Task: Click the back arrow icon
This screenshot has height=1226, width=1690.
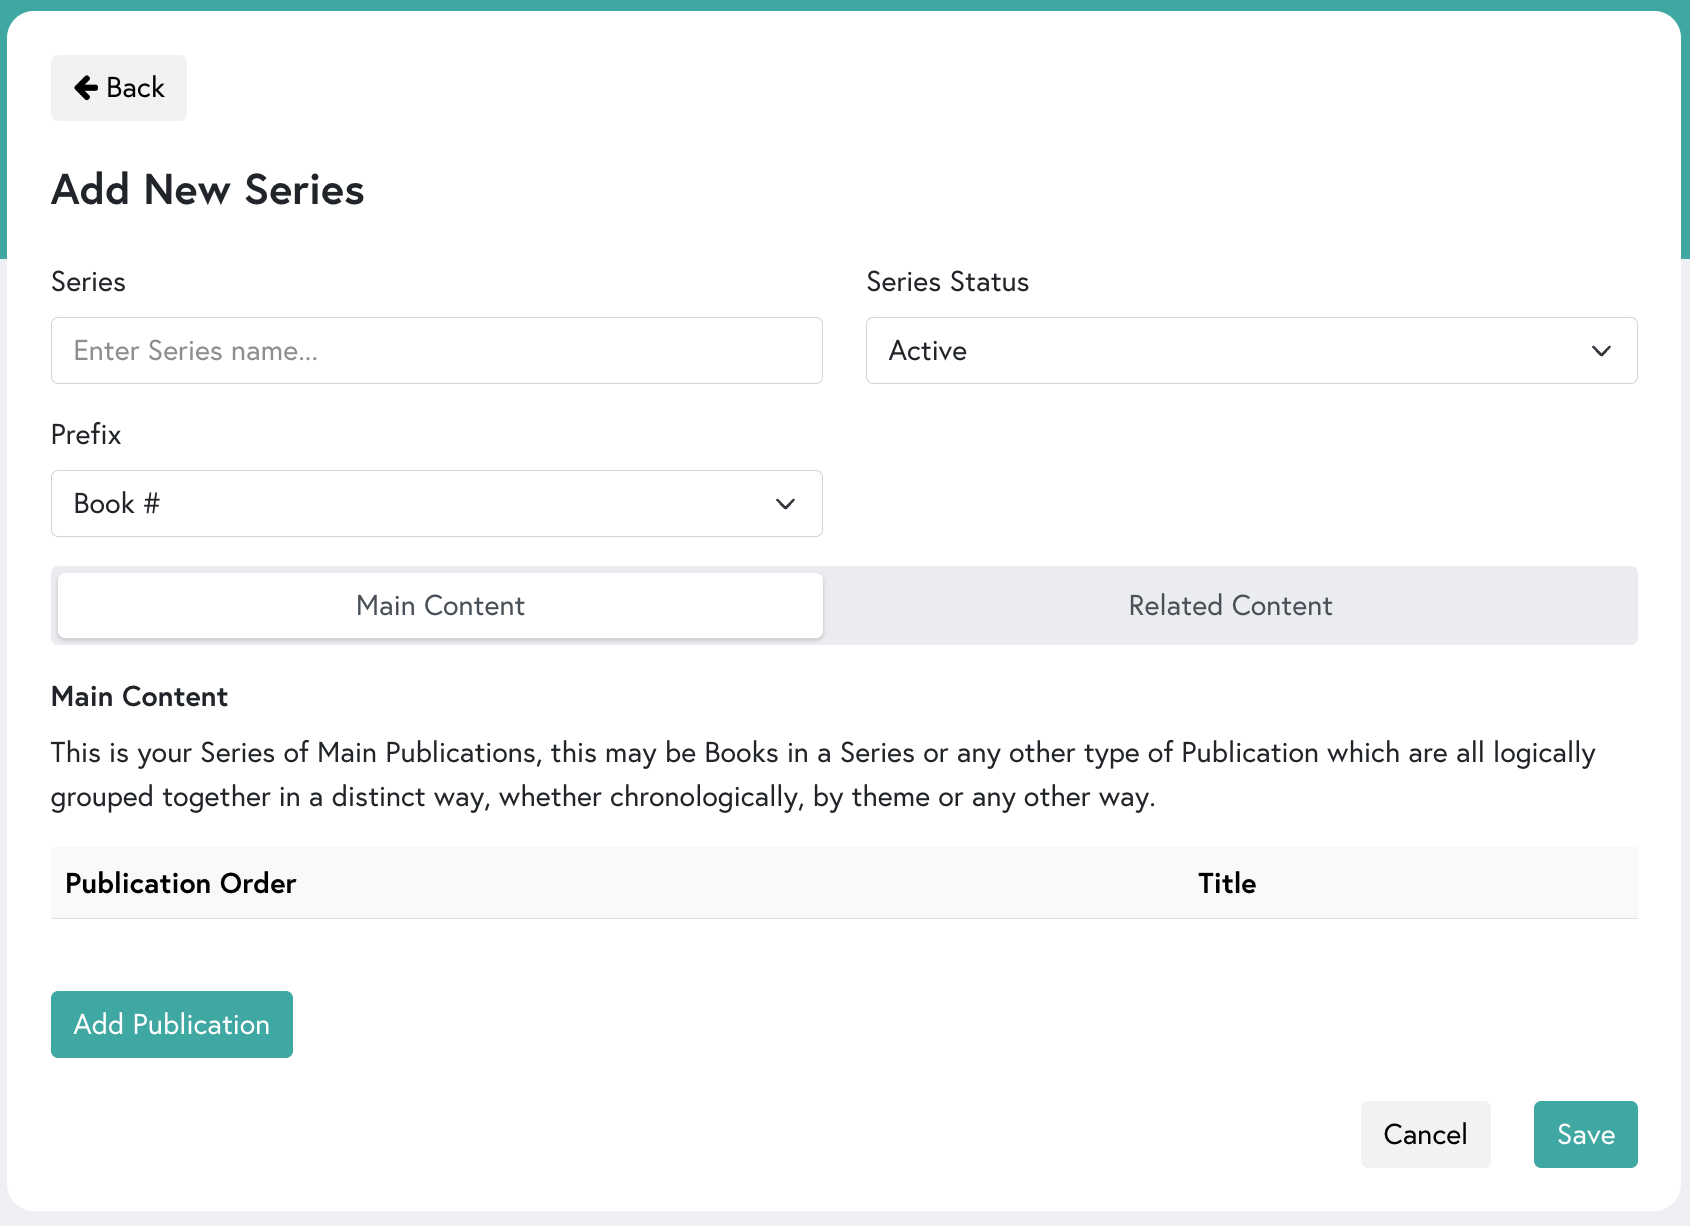Action: click(x=88, y=87)
